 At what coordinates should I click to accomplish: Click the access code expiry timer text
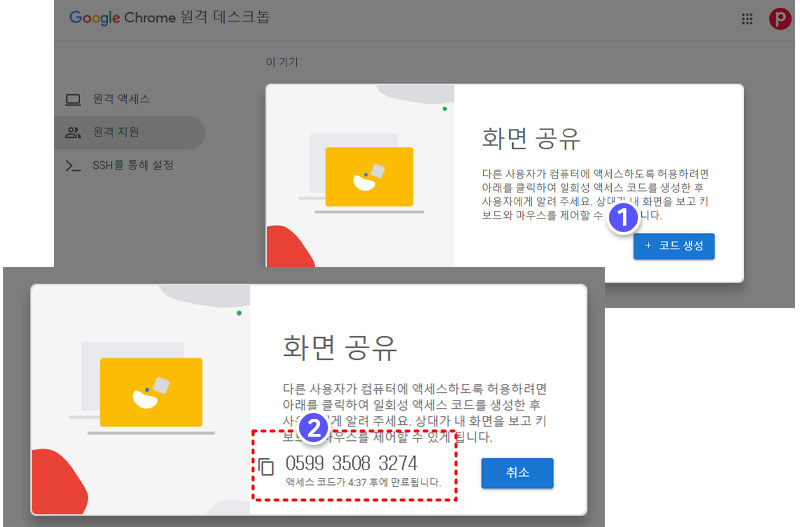pyautogui.click(x=362, y=483)
